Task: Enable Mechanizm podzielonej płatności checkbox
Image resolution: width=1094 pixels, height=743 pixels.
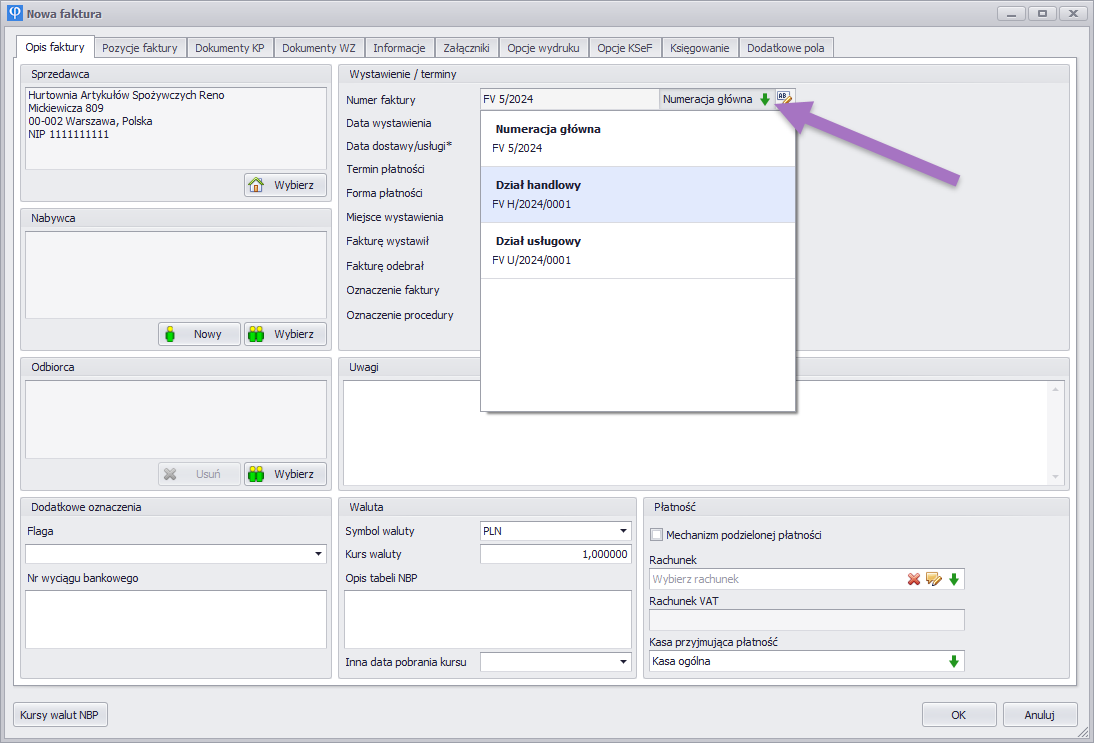Action: point(657,535)
